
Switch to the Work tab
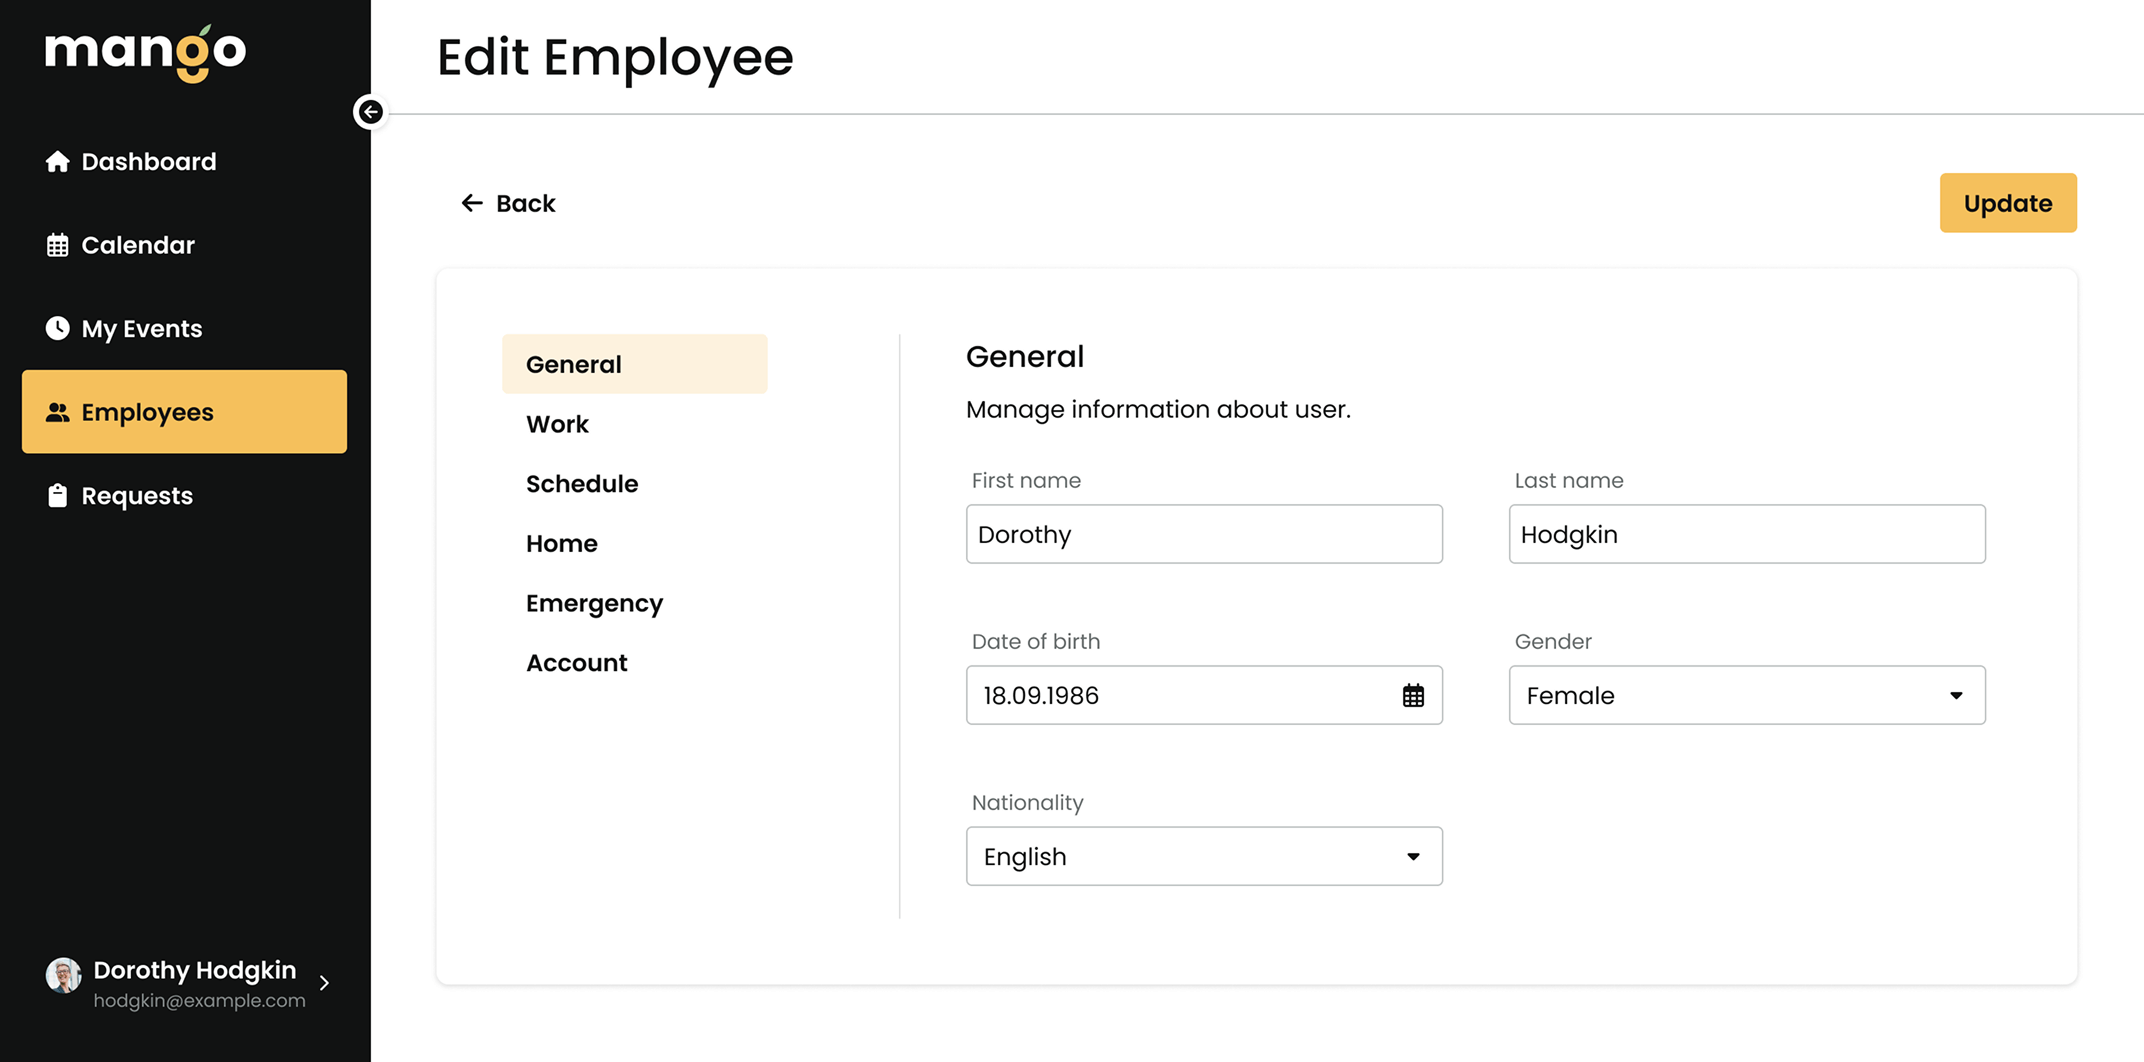coord(557,424)
